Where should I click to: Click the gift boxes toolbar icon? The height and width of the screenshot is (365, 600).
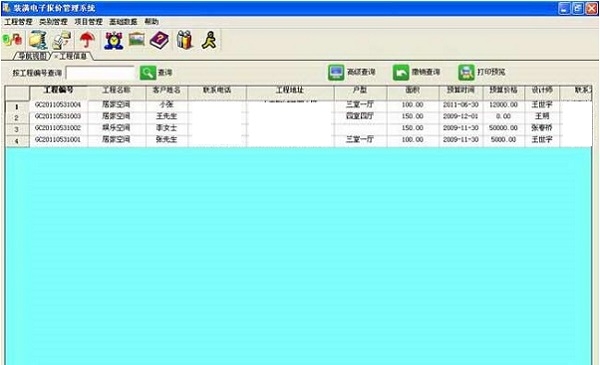pyautogui.click(x=185, y=40)
